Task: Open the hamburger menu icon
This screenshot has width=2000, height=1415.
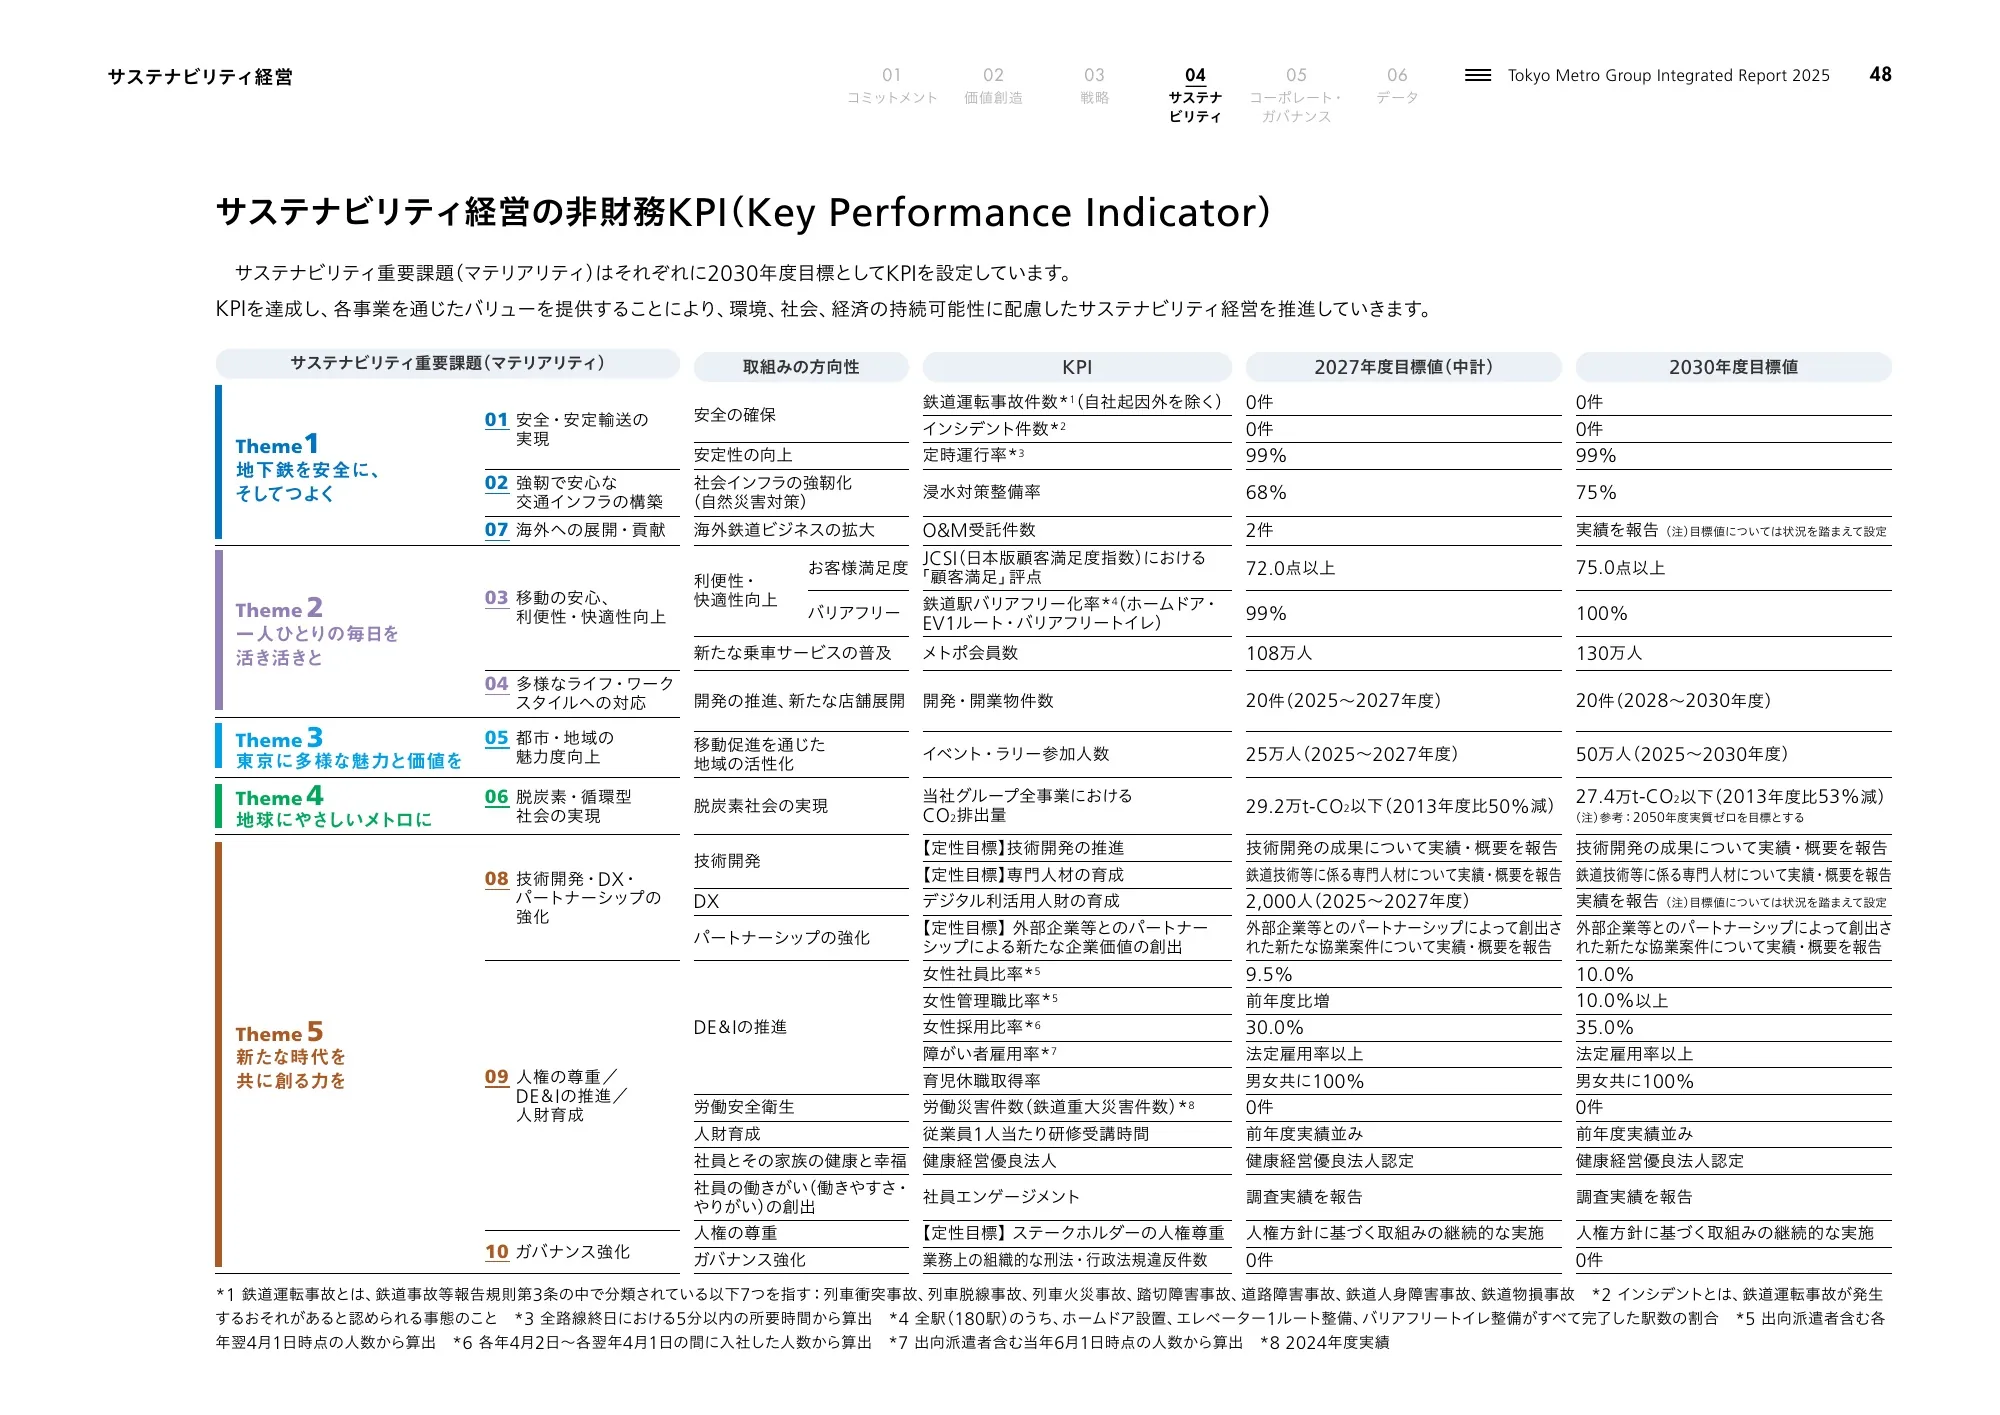Action: pos(1477,75)
